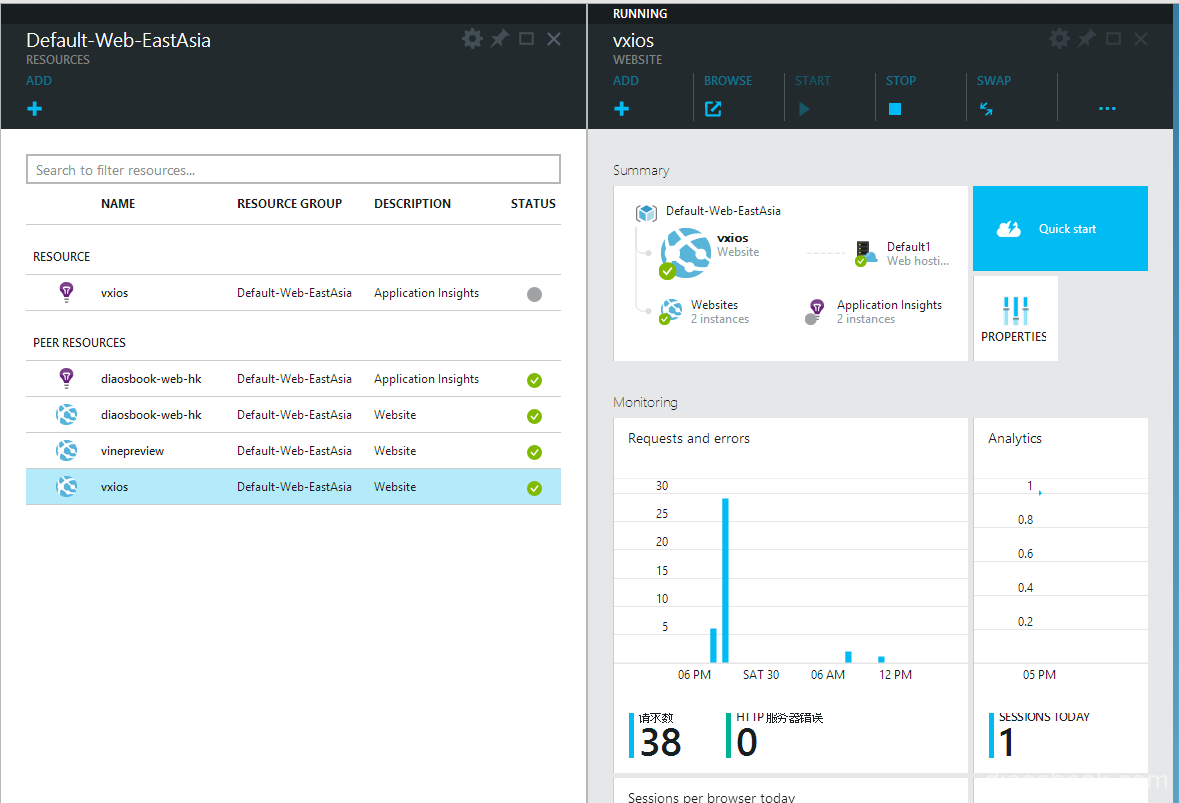Open Websites 2 instances in Summary
The height and width of the screenshot is (803, 1179).
[705, 311]
